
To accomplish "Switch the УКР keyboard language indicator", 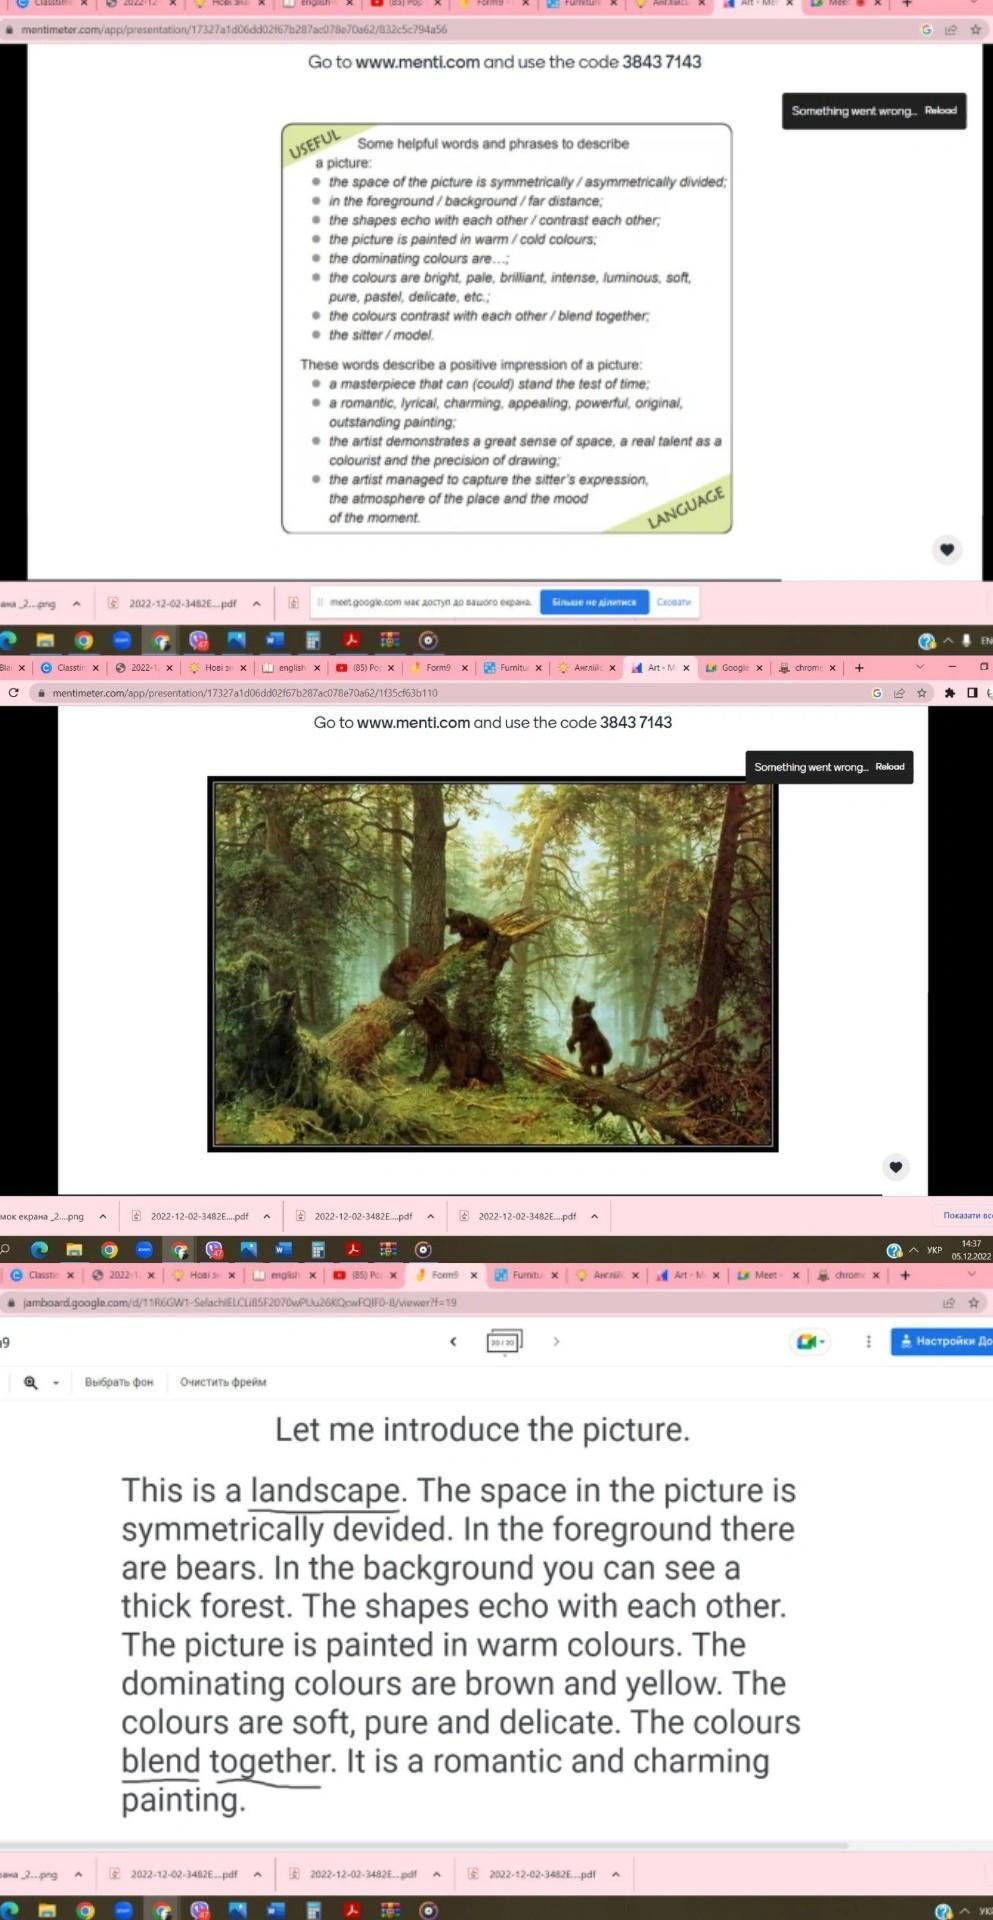I will coord(934,1250).
